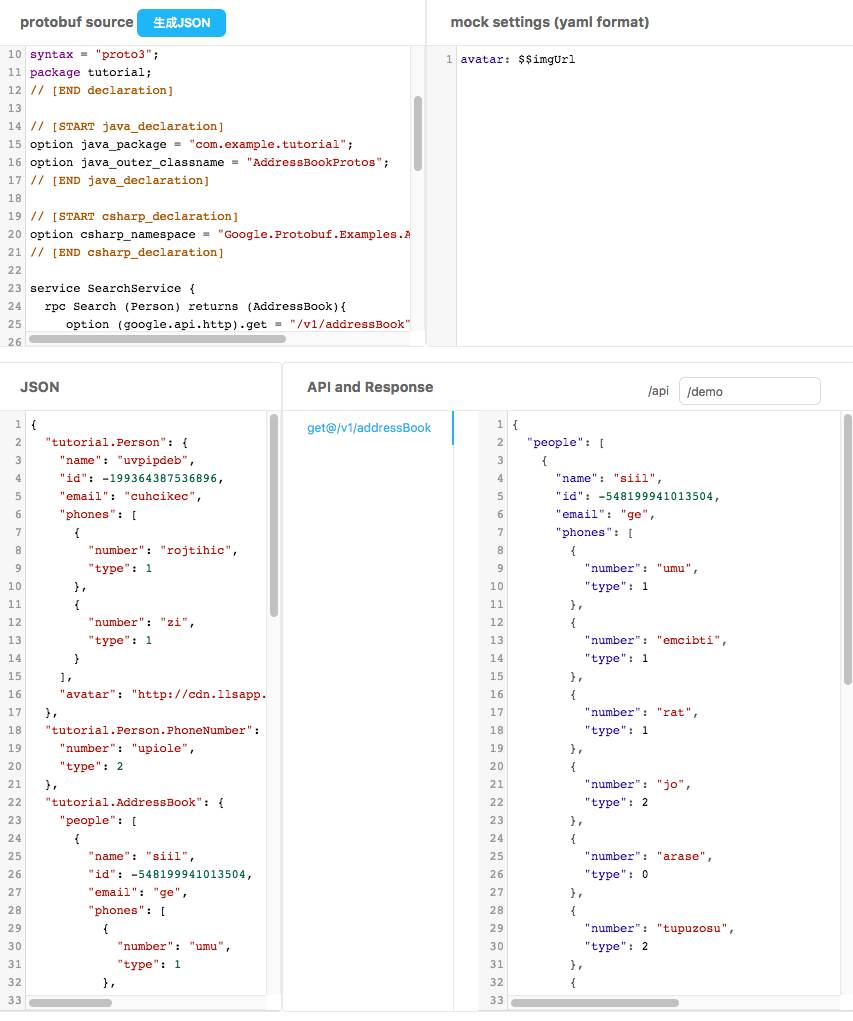Screen dimensions: 853x1021
Task: Click the 'JSON' panel heading
Action: click(x=40, y=387)
